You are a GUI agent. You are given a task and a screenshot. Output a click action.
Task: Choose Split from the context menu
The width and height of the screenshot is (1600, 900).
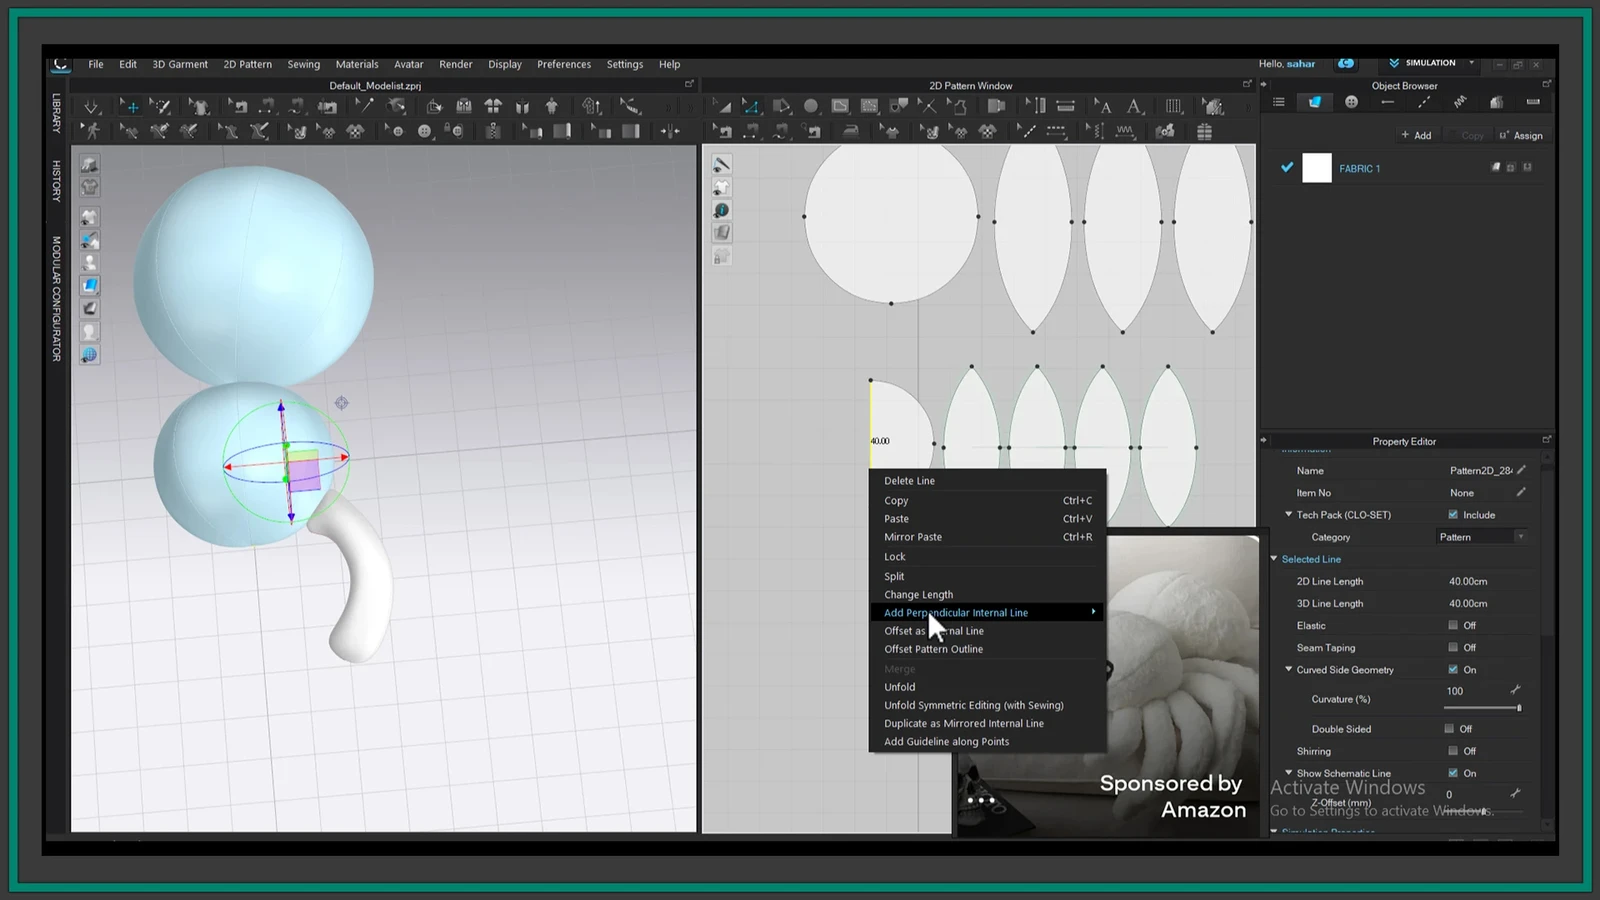coord(894,576)
